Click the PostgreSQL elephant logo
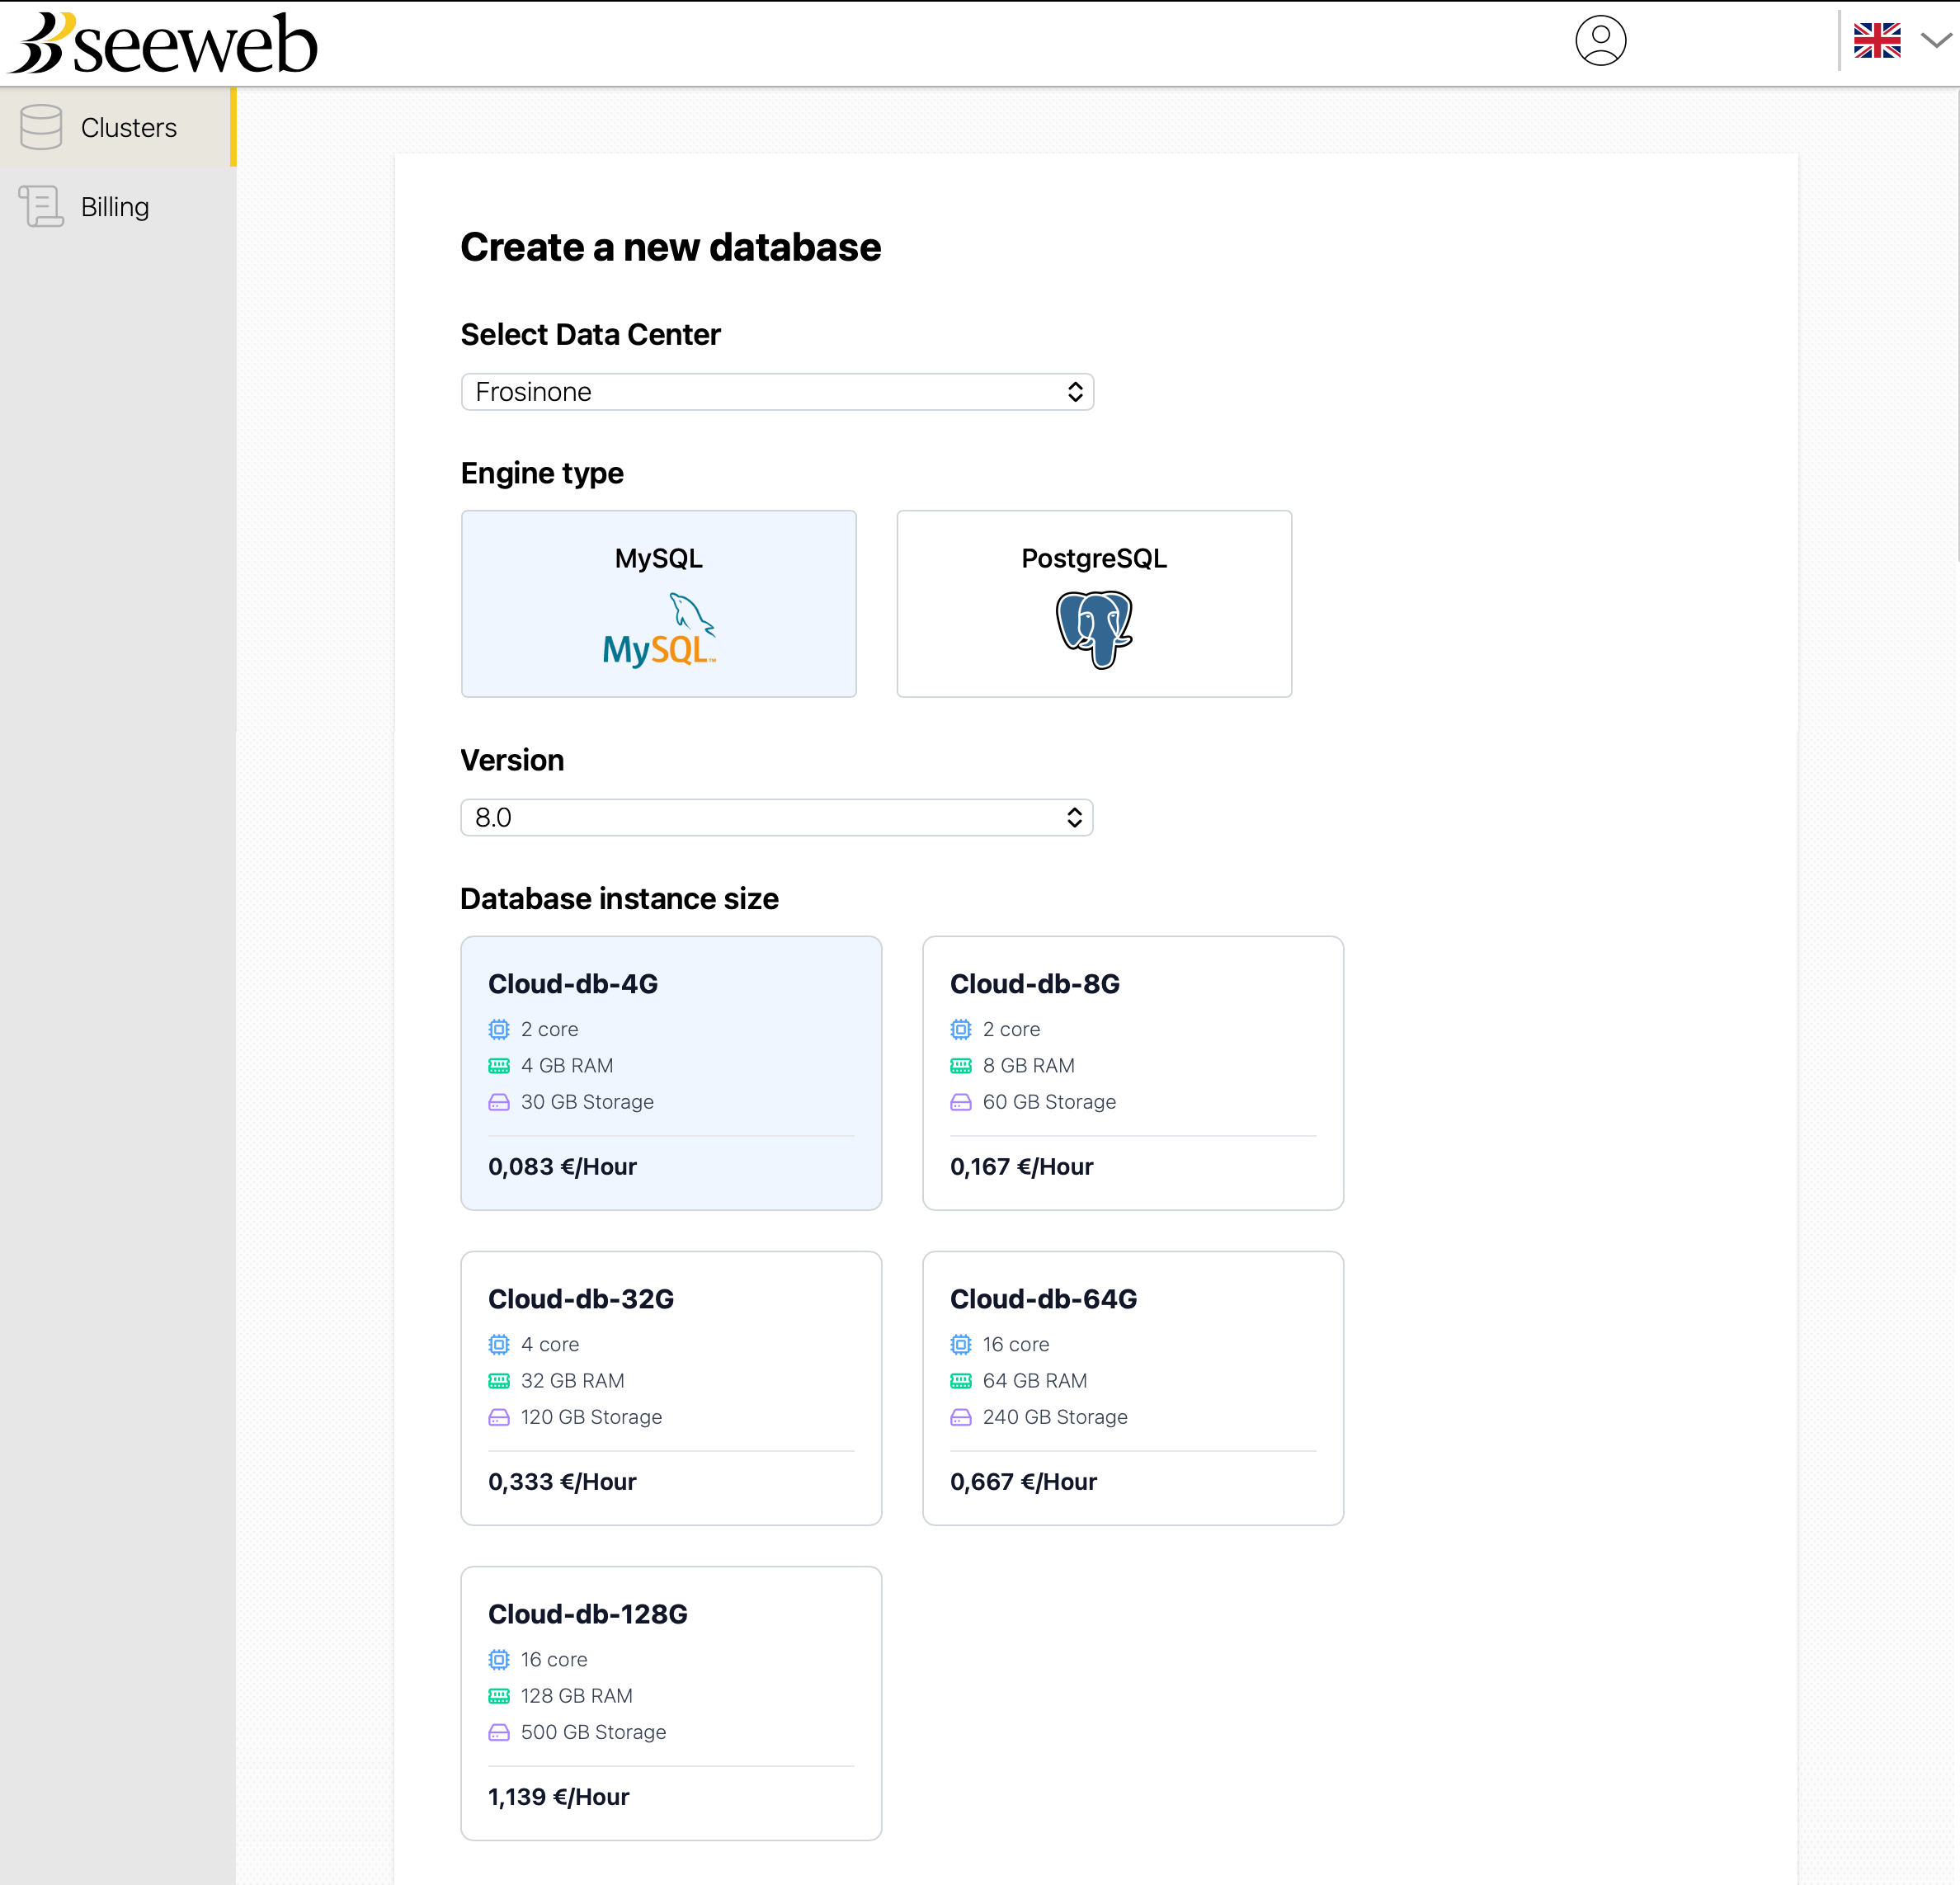Image resolution: width=1960 pixels, height=1885 pixels. 1094,629
